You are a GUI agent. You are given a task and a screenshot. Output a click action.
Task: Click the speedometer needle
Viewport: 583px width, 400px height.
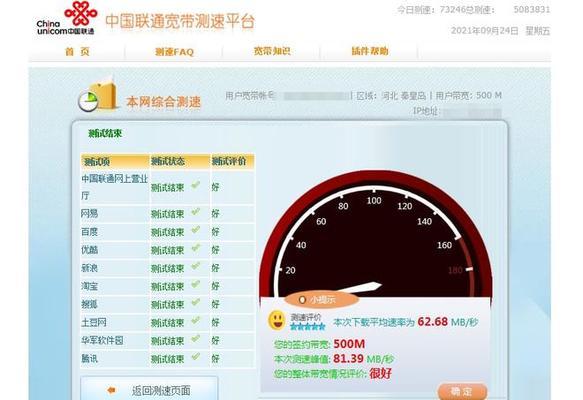click(359, 288)
